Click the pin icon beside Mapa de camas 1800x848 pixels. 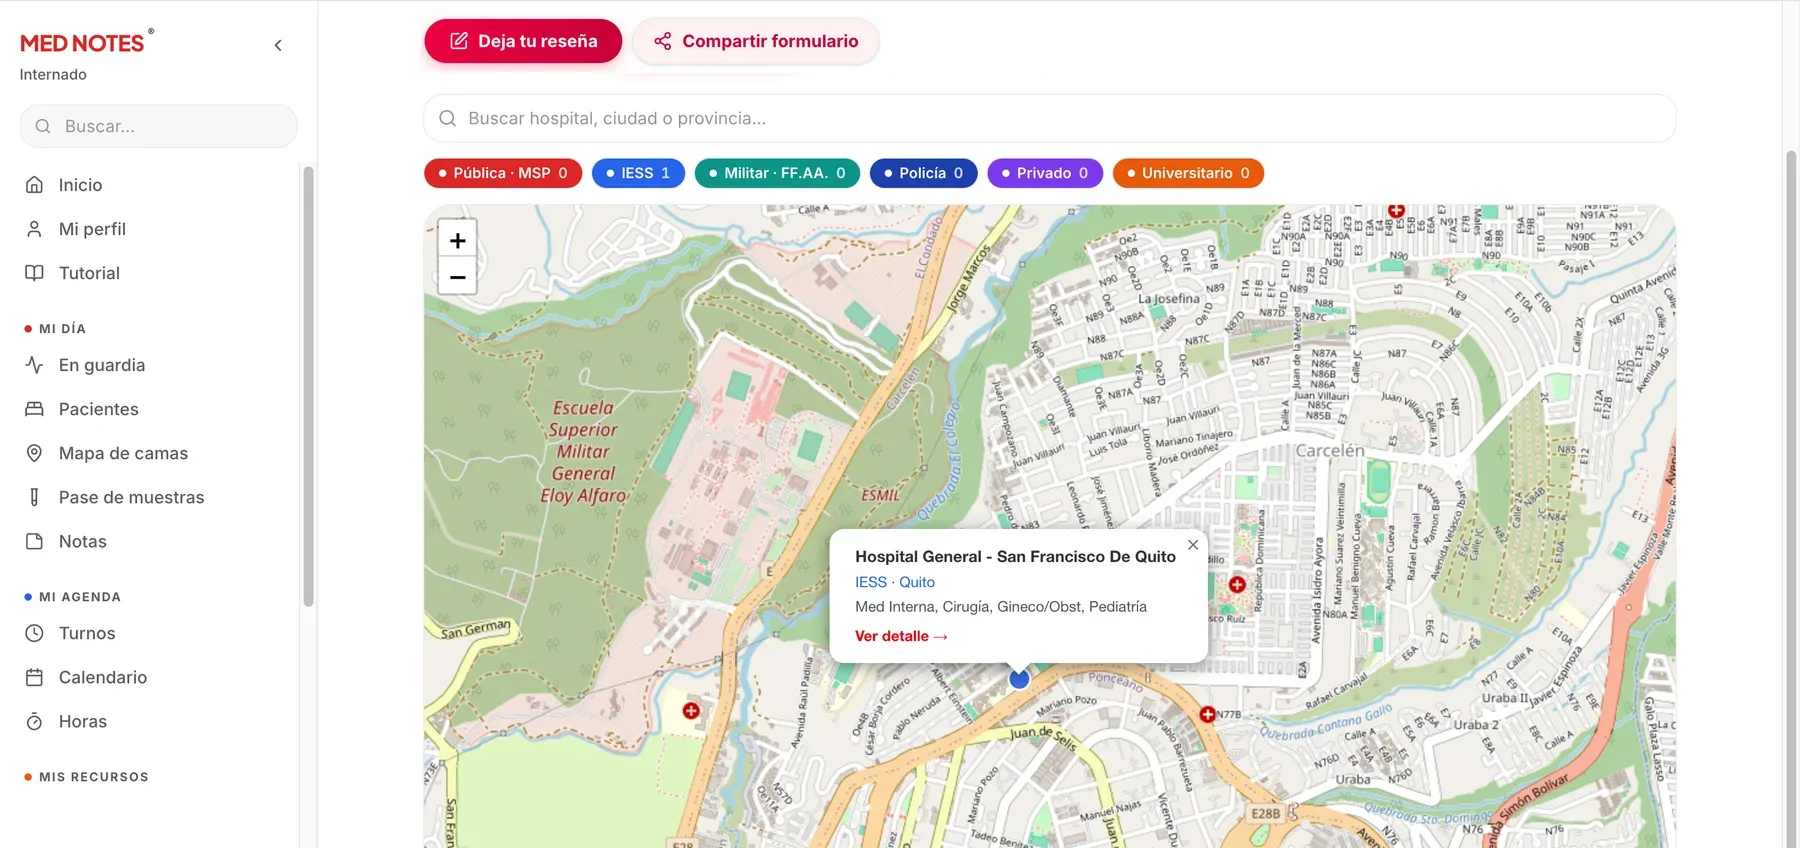tap(34, 453)
